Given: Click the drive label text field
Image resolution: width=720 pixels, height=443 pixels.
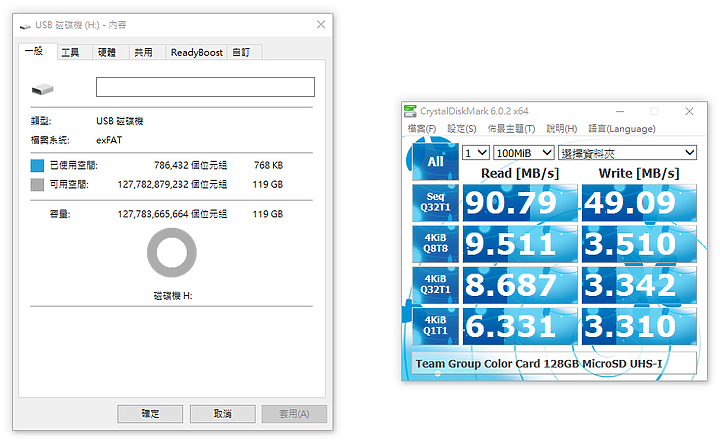Looking at the screenshot, I should [x=205, y=87].
